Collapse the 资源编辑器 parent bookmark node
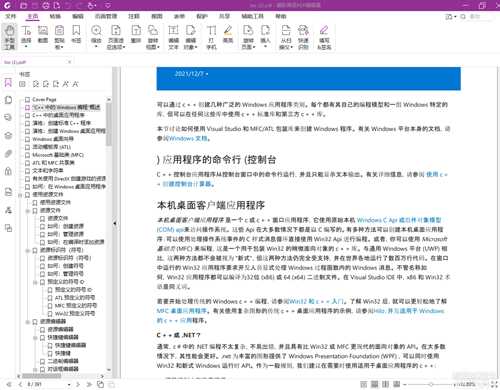The image size is (500, 390). pos(28,322)
